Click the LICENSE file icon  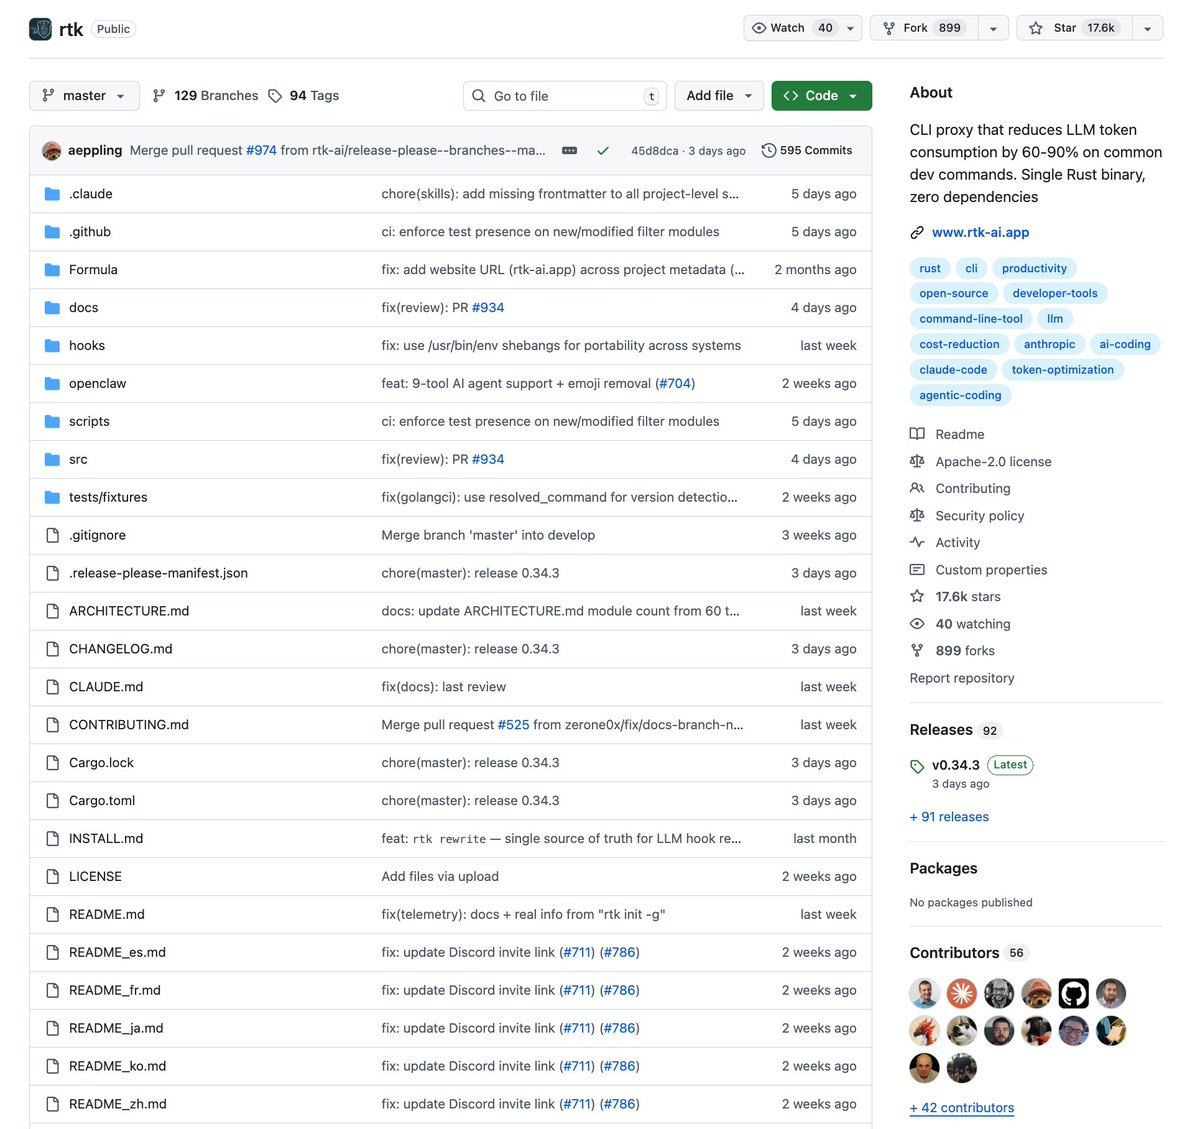coord(53,877)
